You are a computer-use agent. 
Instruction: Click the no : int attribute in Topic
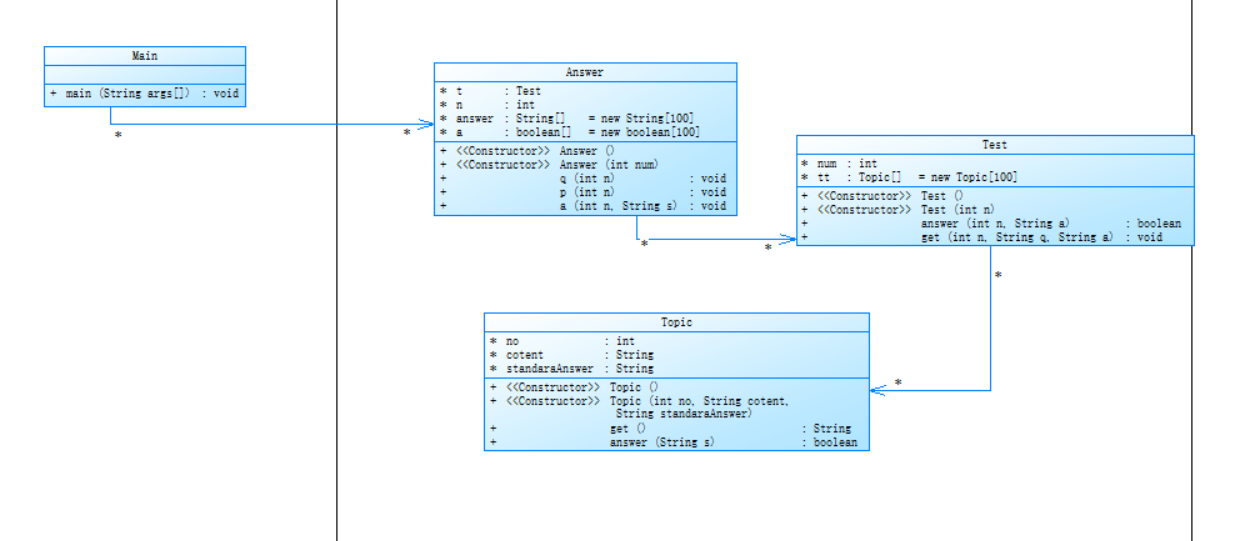tap(677, 341)
